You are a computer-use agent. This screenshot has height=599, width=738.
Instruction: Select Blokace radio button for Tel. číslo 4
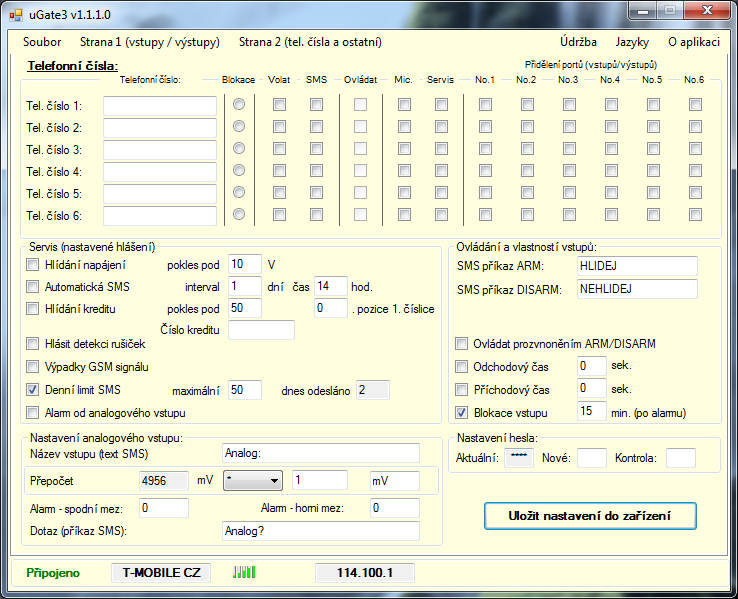(239, 170)
